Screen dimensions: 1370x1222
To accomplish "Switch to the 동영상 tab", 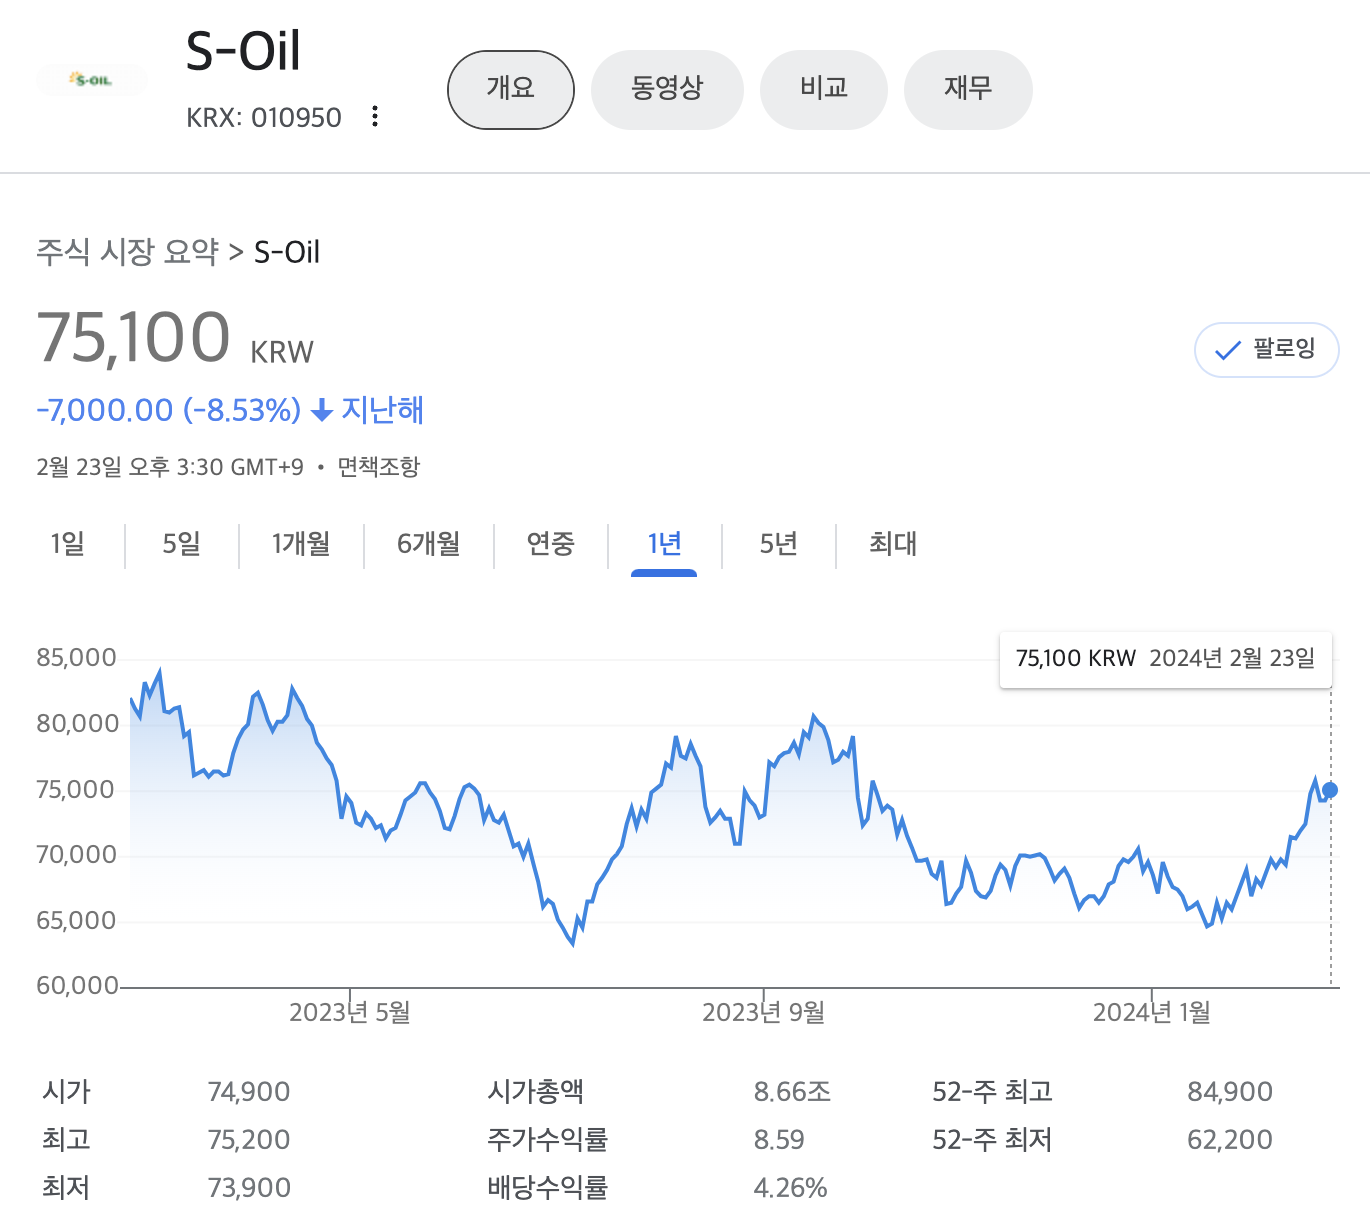I will click(667, 90).
